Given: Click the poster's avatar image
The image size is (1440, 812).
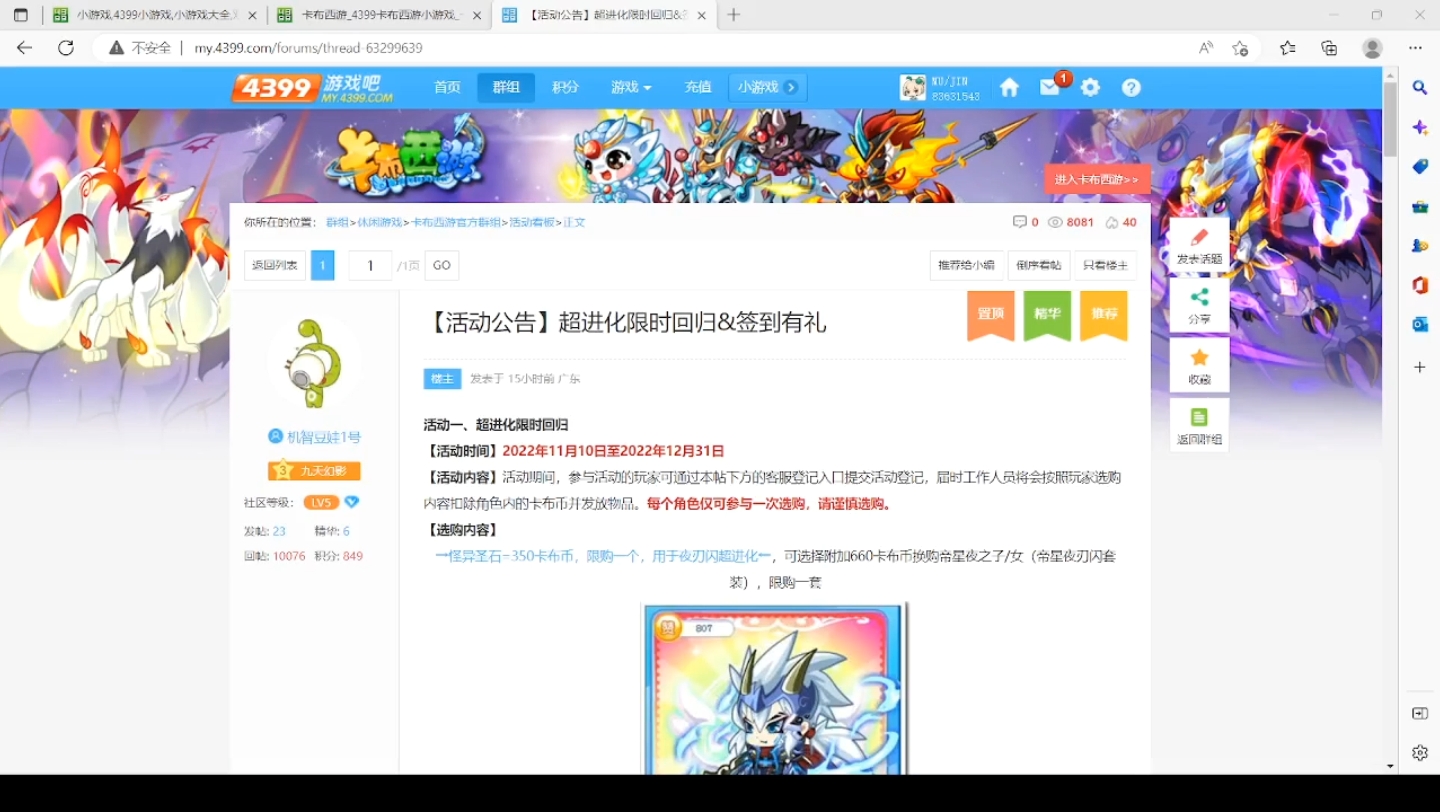Looking at the screenshot, I should 314,363.
